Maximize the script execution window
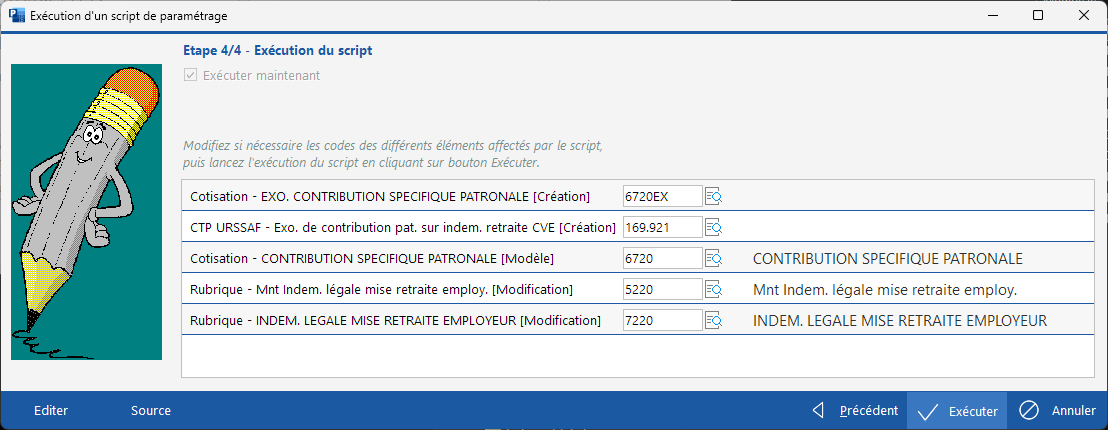Viewport: 1108px width, 430px height. pyautogui.click(x=1038, y=16)
